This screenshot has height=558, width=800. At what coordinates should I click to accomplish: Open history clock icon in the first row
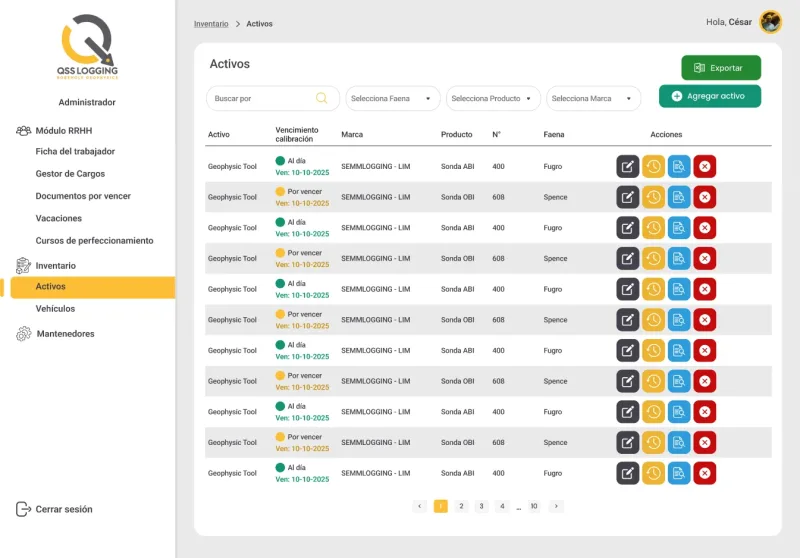pyautogui.click(x=653, y=166)
